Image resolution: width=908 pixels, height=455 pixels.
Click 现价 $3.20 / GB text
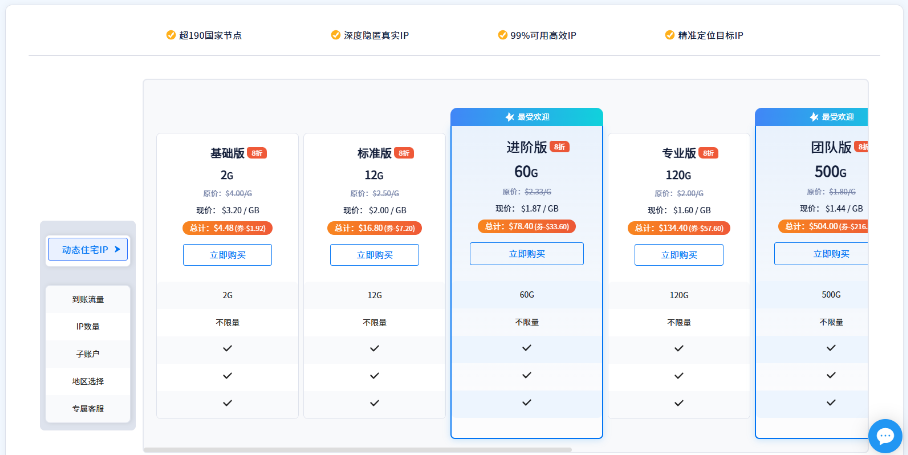point(227,210)
